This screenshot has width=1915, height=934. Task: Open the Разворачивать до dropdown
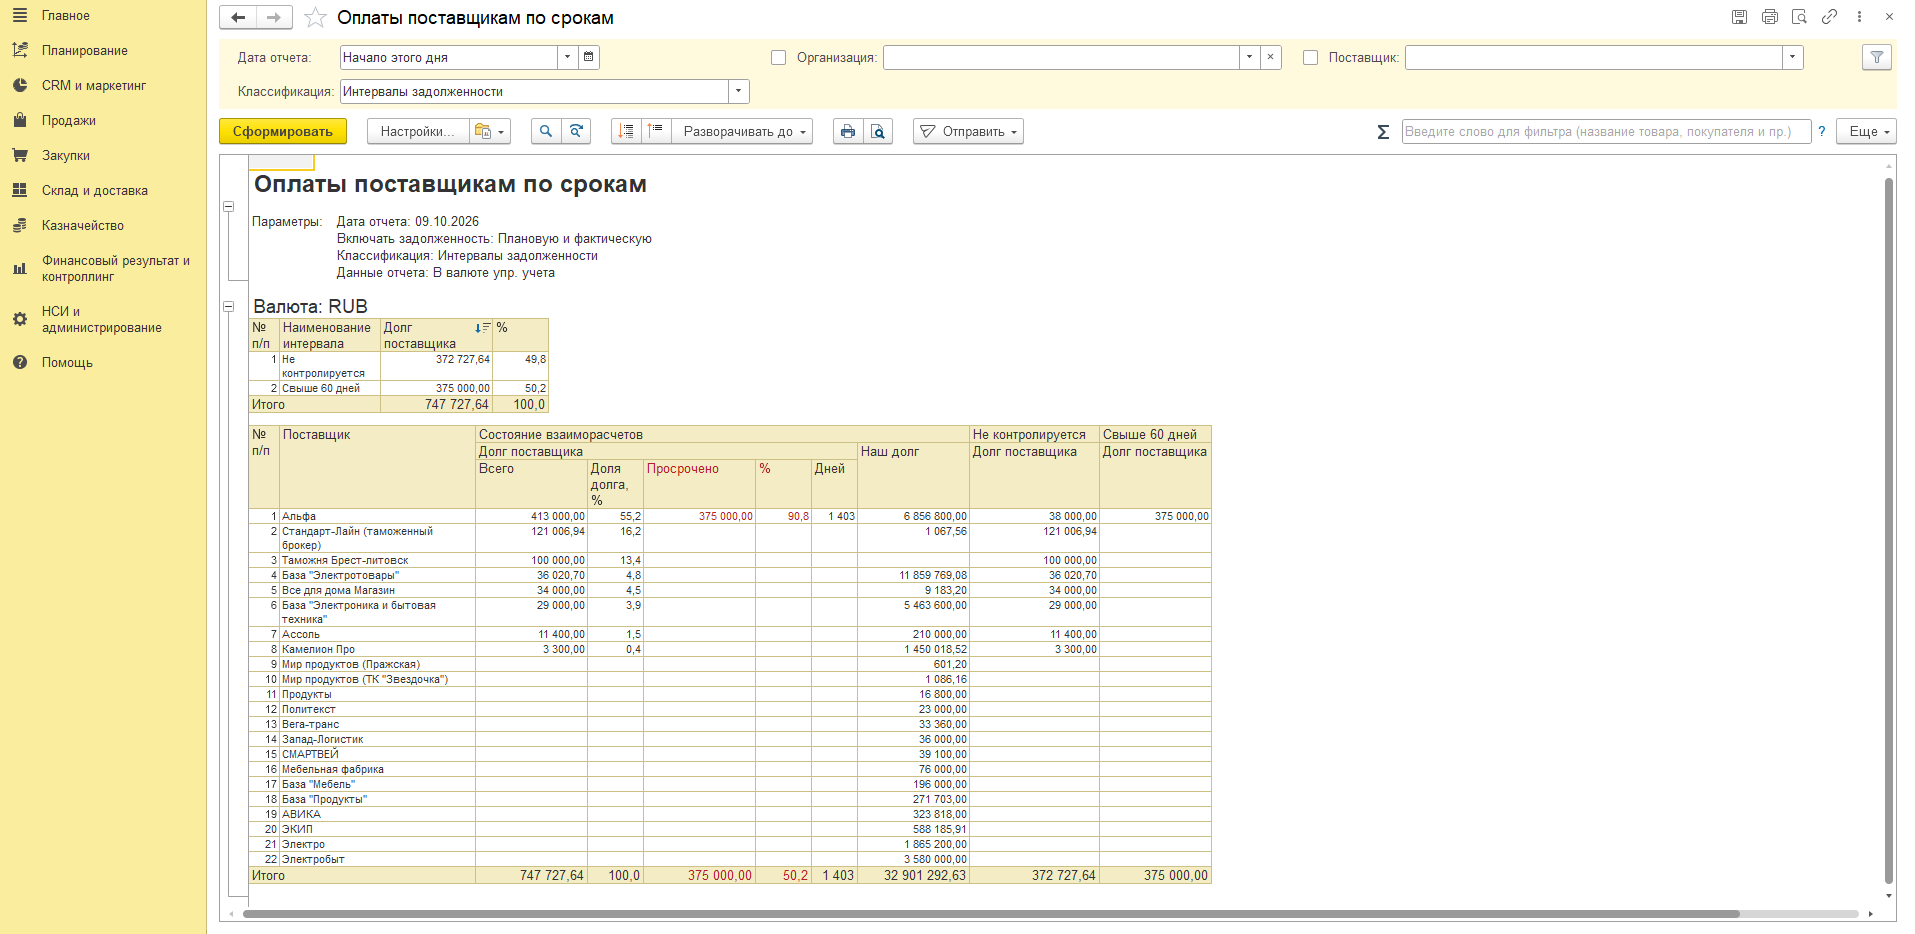[742, 131]
